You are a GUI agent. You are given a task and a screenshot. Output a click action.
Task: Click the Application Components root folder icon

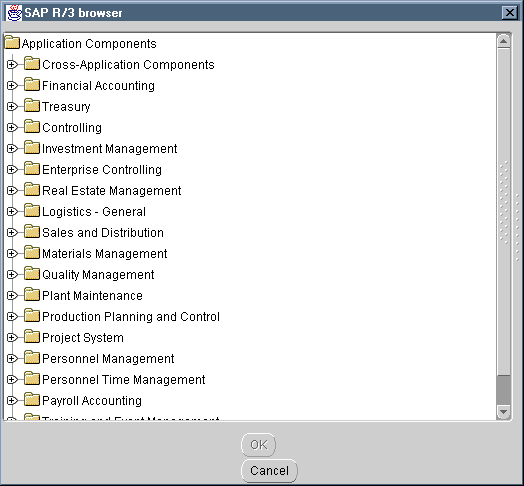tap(12, 43)
